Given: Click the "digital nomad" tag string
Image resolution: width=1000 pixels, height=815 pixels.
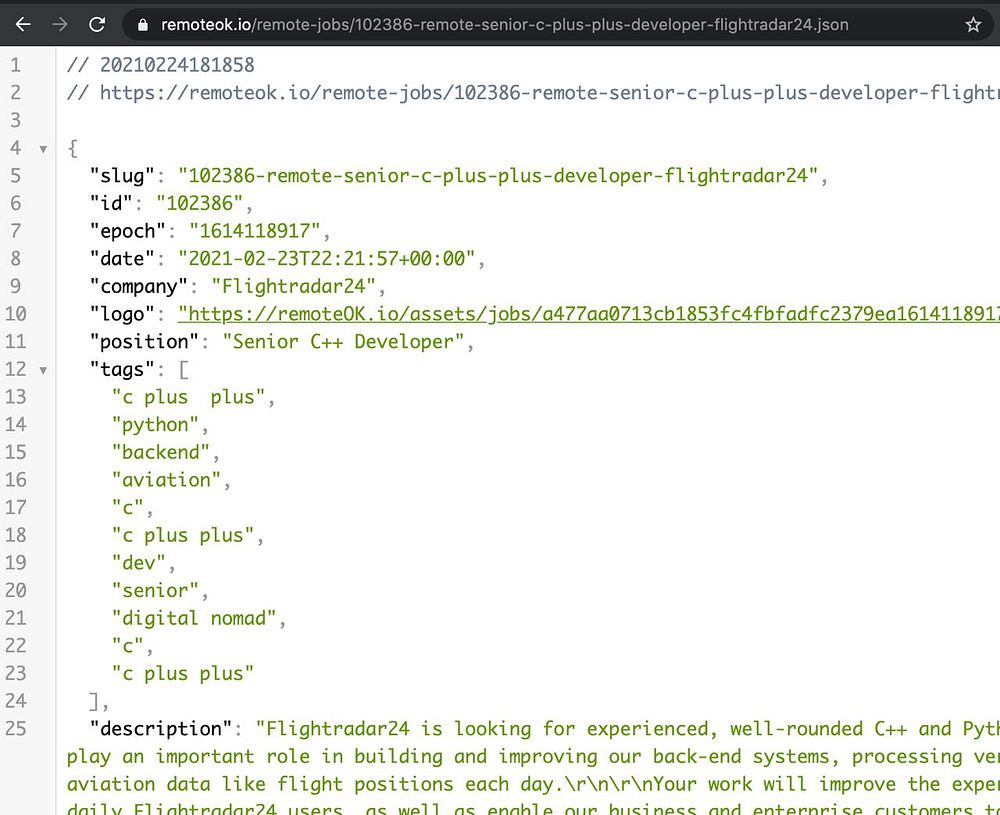Looking at the screenshot, I should 194,619.
